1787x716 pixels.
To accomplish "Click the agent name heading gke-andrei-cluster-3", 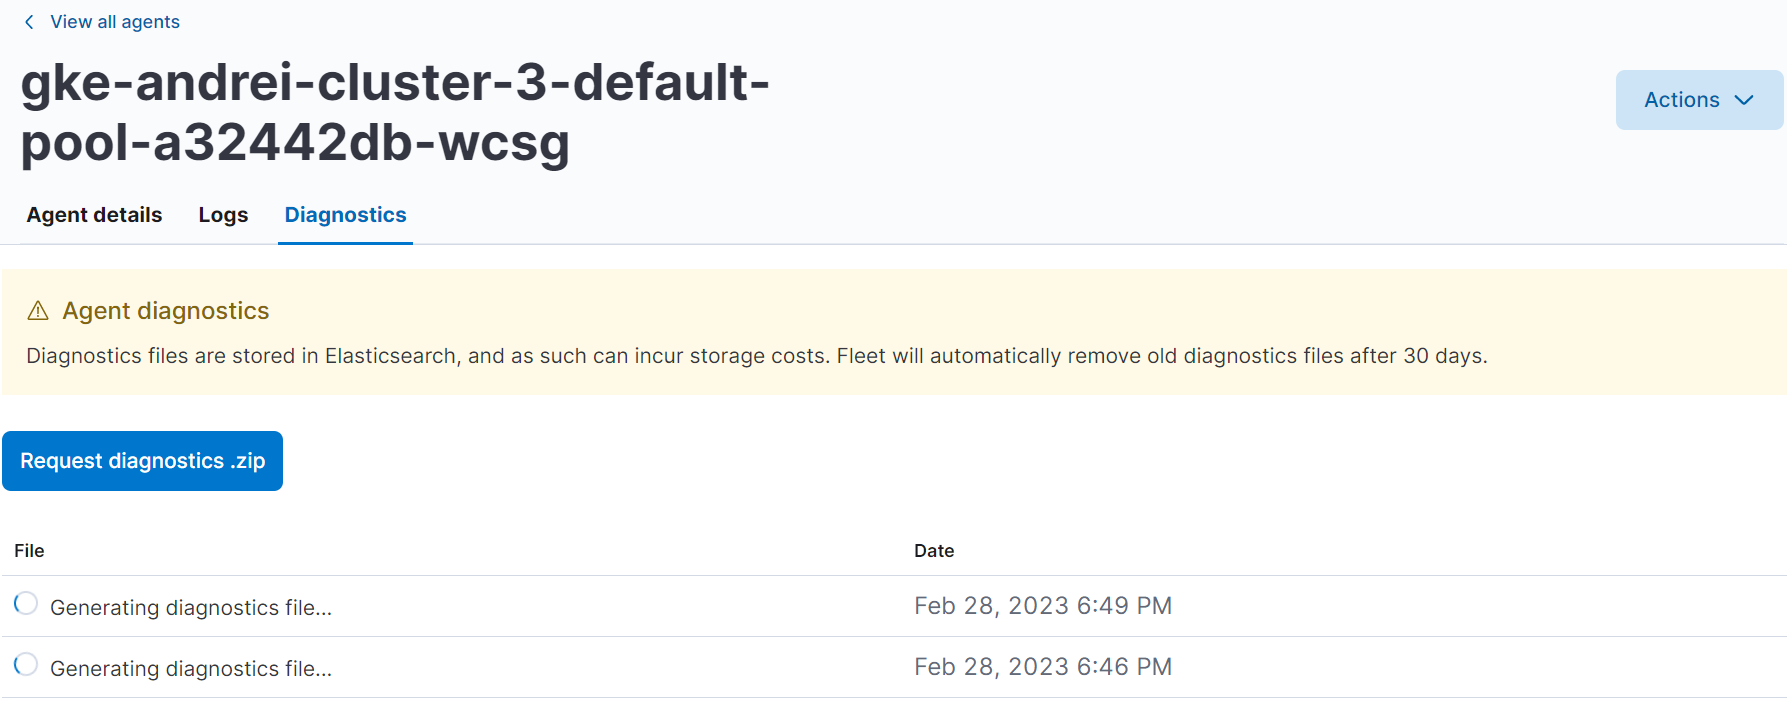I will pyautogui.click(x=395, y=113).
